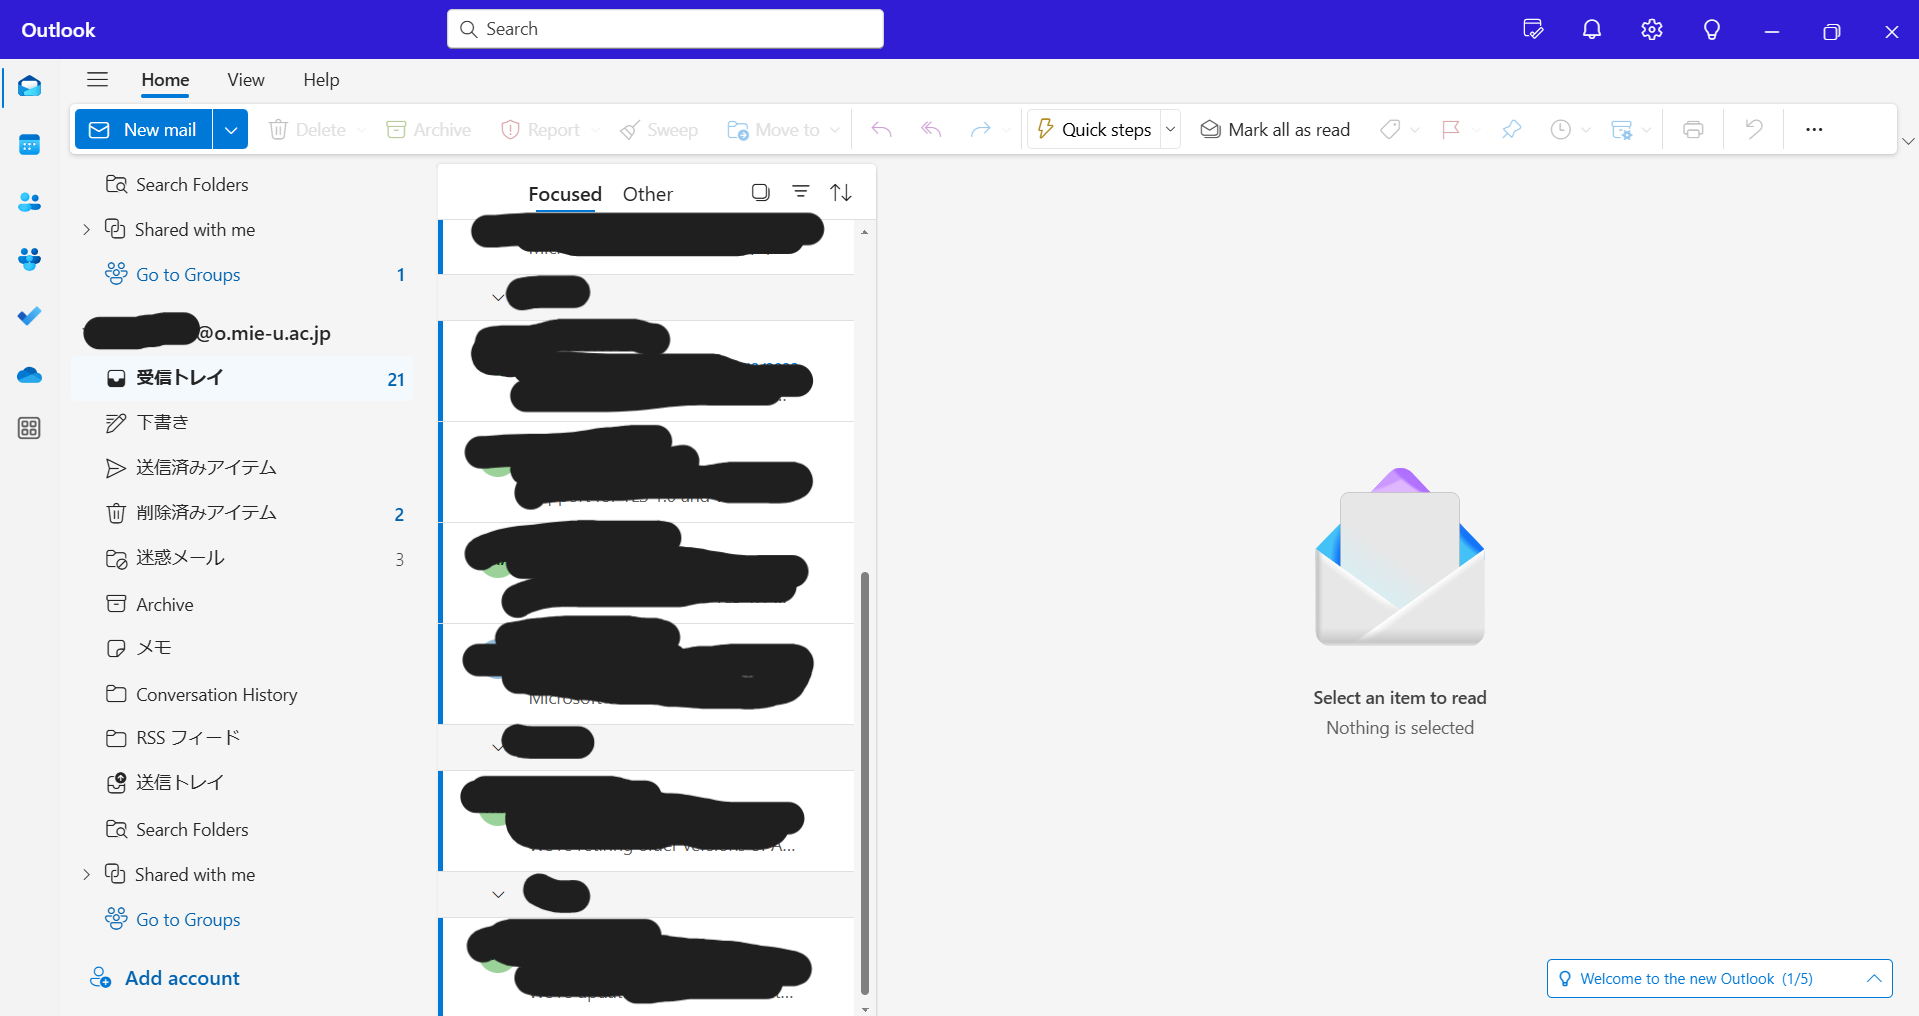Switch to the Home tab

[x=165, y=80]
